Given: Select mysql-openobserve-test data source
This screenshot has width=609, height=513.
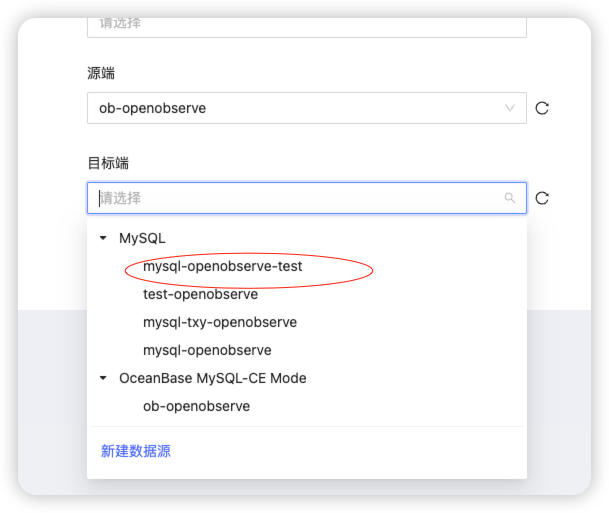Looking at the screenshot, I should click(223, 266).
